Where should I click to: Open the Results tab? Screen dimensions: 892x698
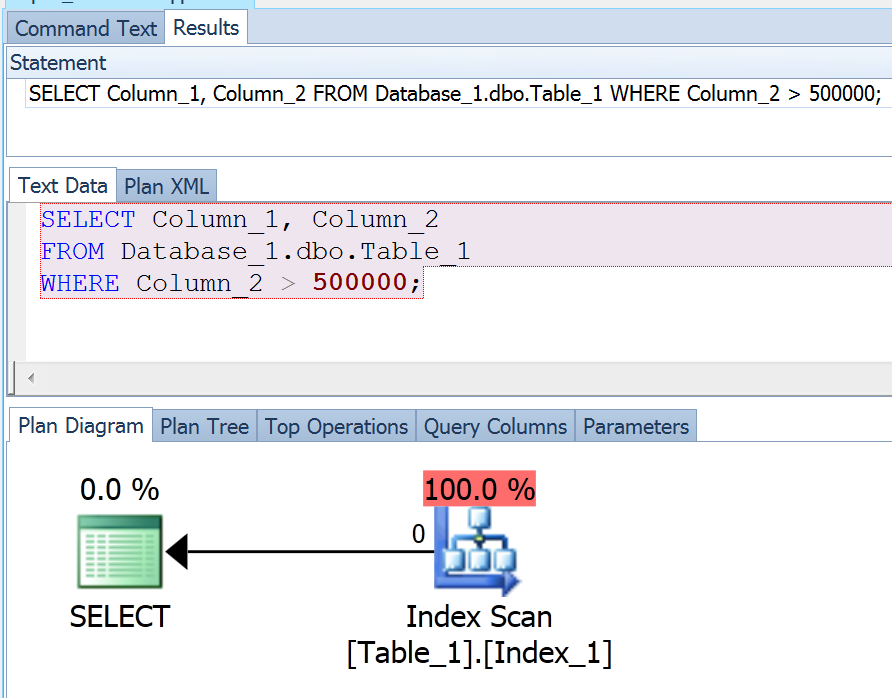206,28
